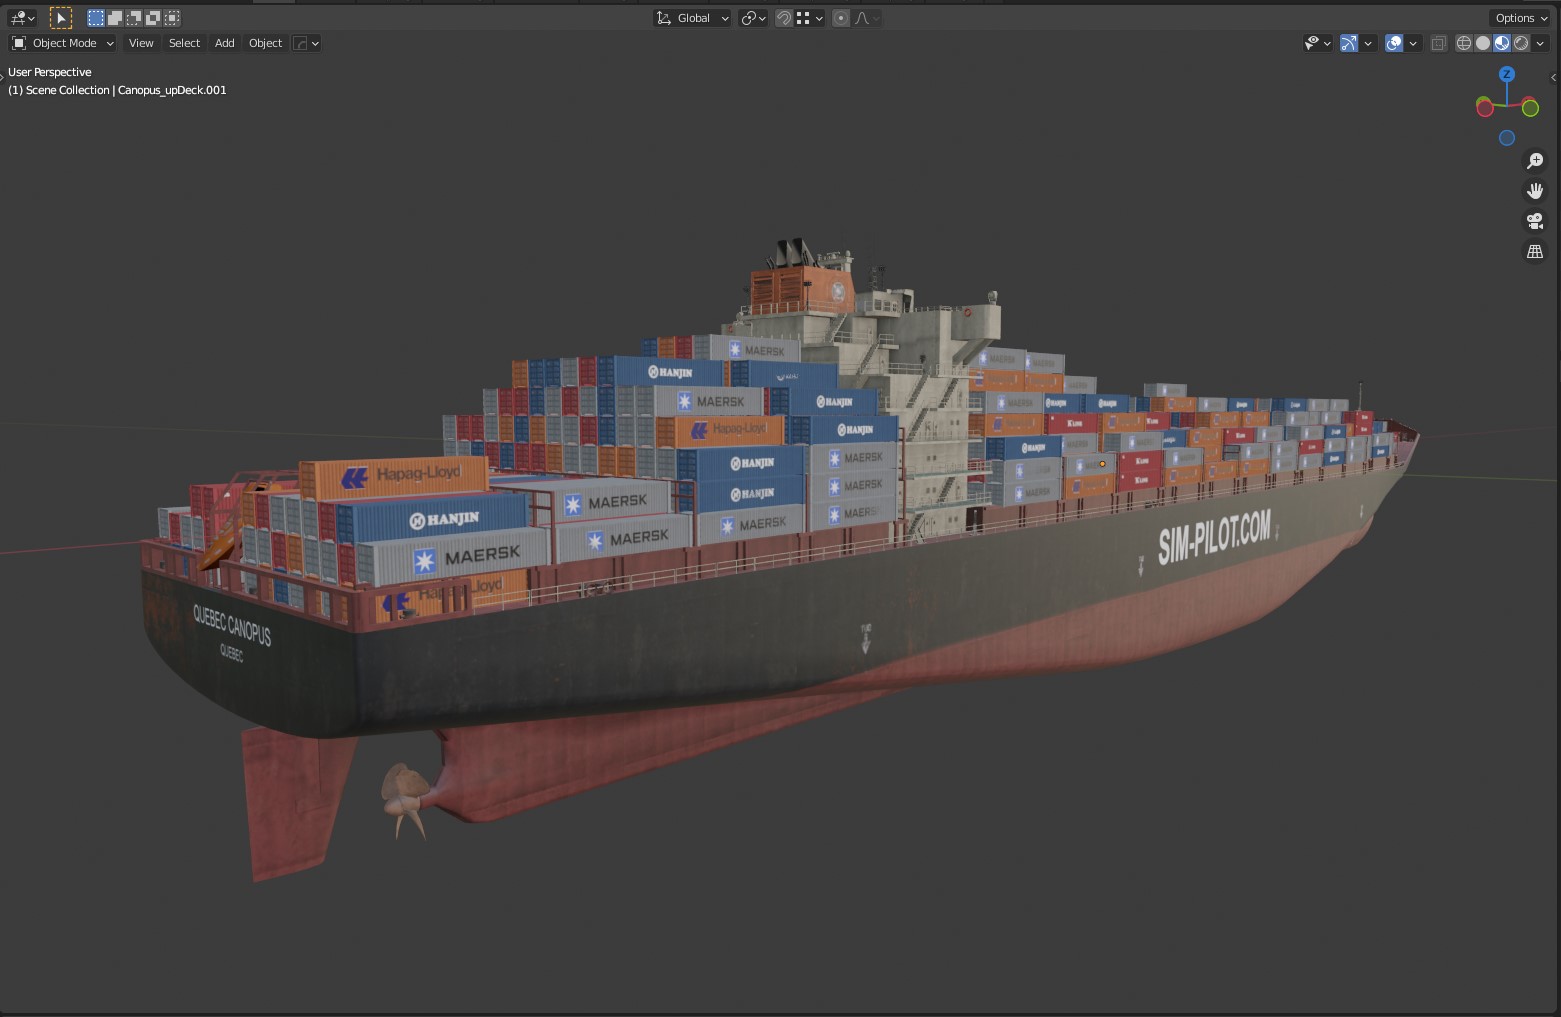
Task: Click the 'User Perspective' viewport label
Action: click(50, 72)
